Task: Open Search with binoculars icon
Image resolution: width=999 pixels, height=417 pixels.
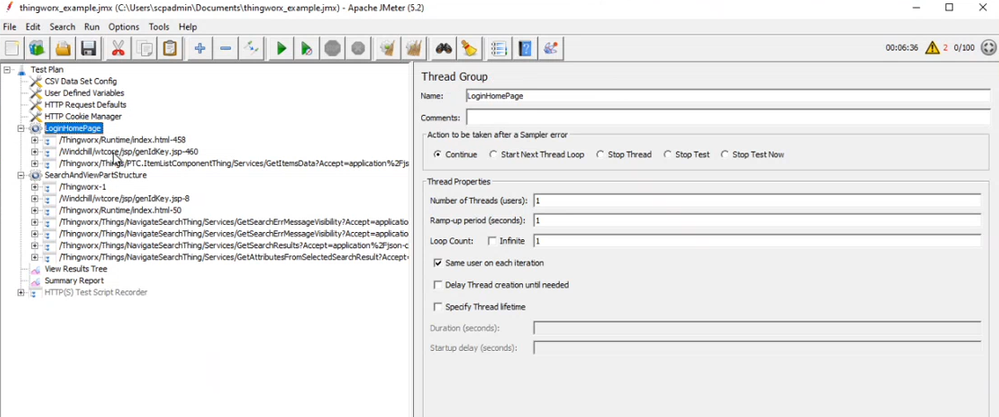Action: point(443,48)
